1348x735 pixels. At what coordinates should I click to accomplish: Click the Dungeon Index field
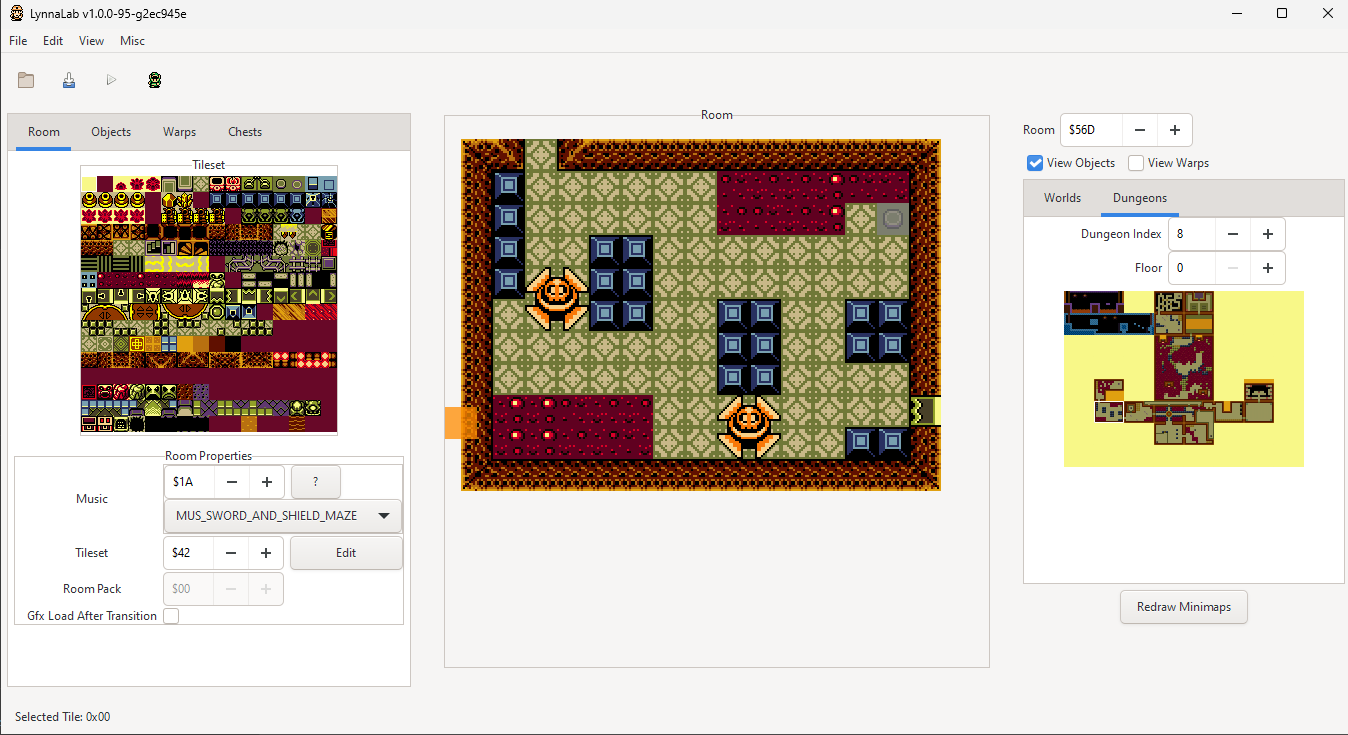coord(1192,234)
